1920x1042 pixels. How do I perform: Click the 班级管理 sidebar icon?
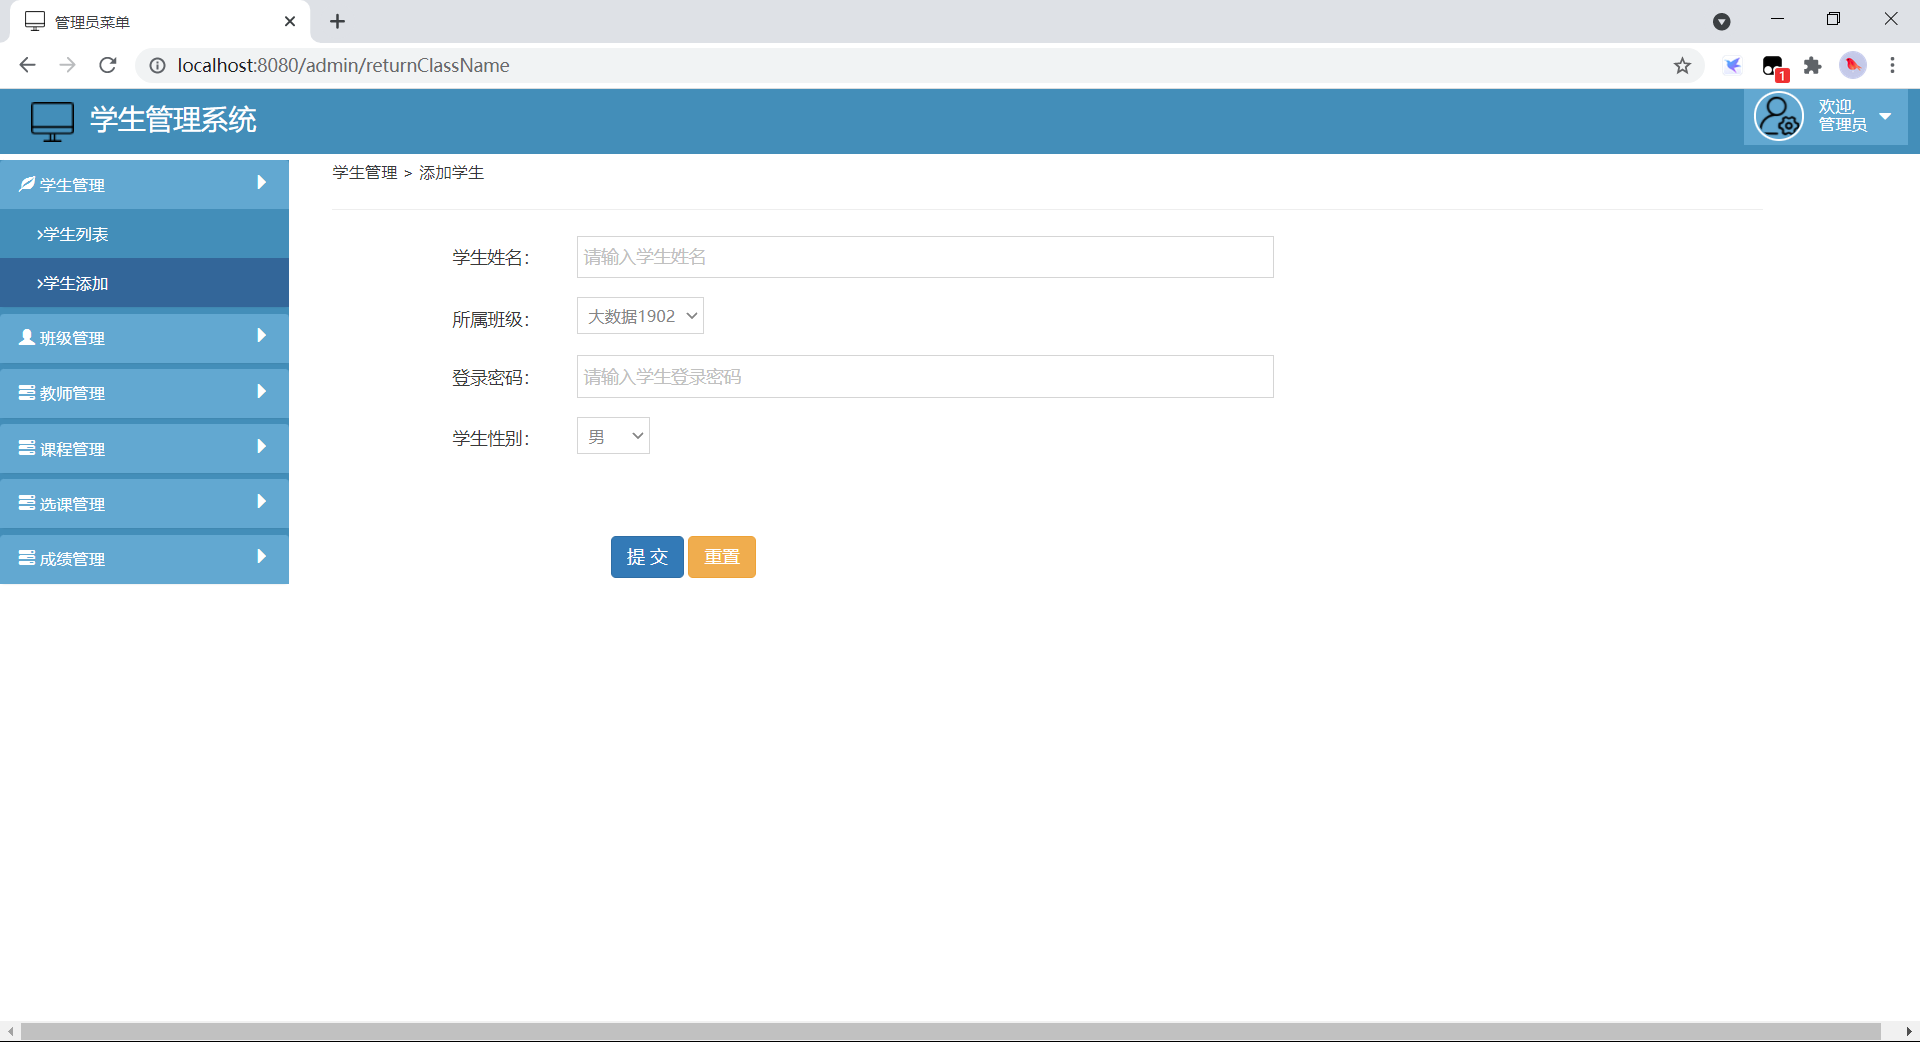click(x=27, y=338)
